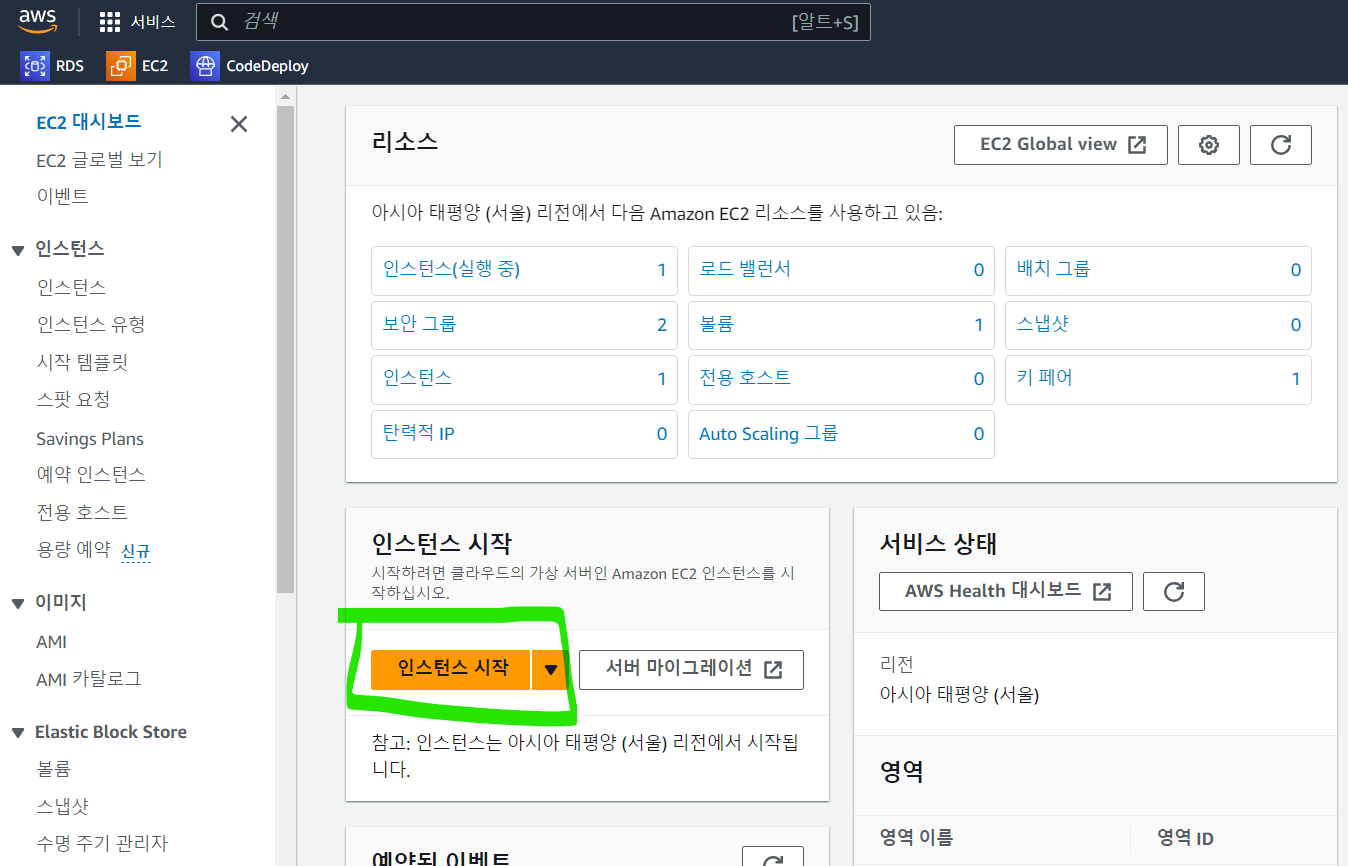Open 인스턴스 유형 in sidebar
Image resolution: width=1348 pixels, height=866 pixels.
[x=91, y=324]
